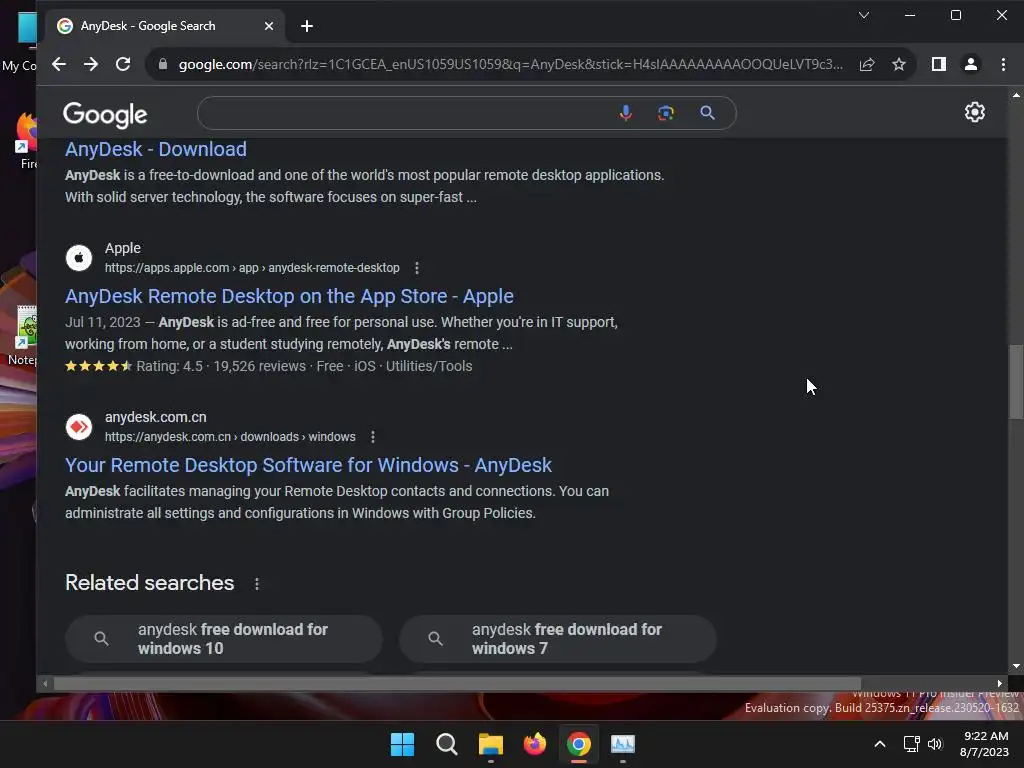View site info via the lock icon
1024x768 pixels.
(163, 64)
